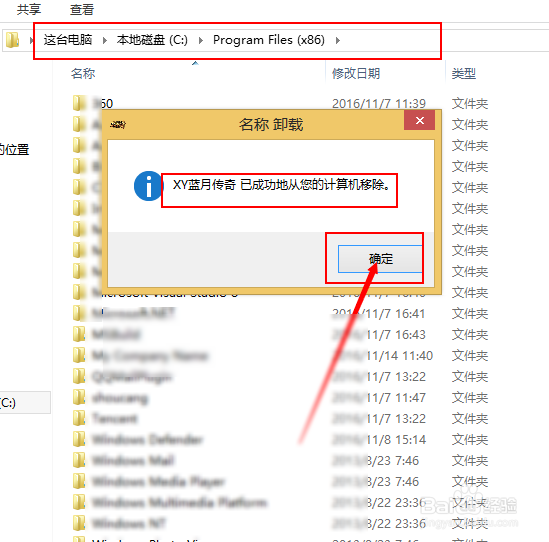
Task: Click Program Files (x86) in the breadcrumb
Action: click(x=269, y=40)
